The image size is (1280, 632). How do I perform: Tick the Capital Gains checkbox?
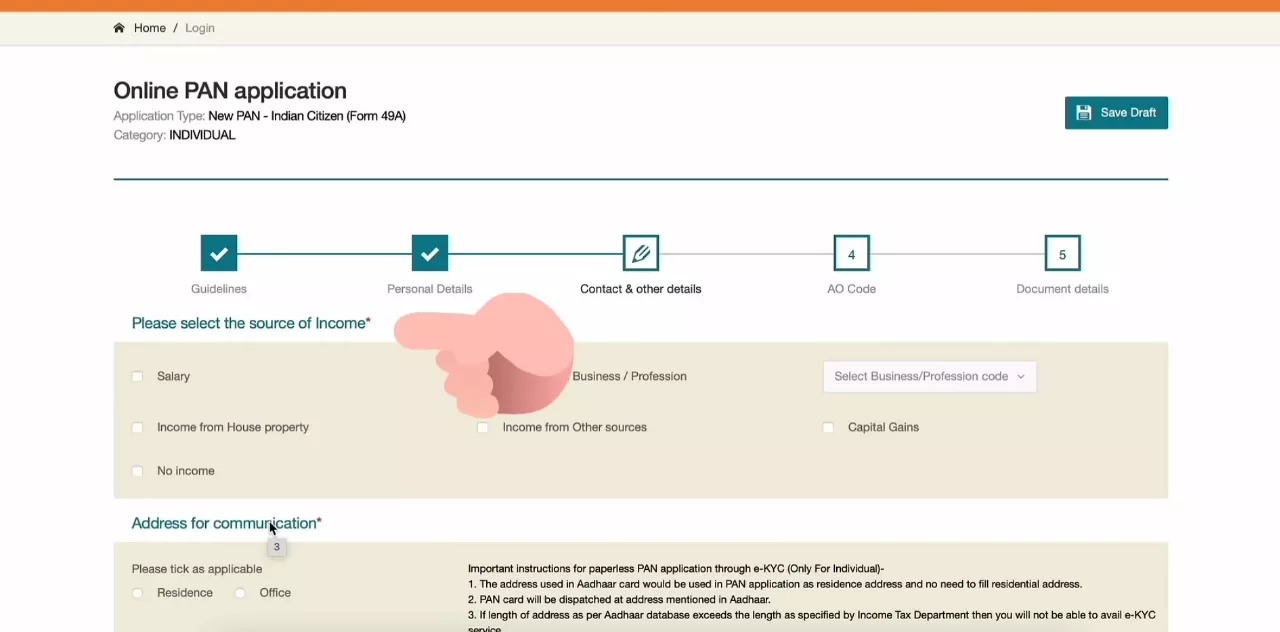[828, 427]
